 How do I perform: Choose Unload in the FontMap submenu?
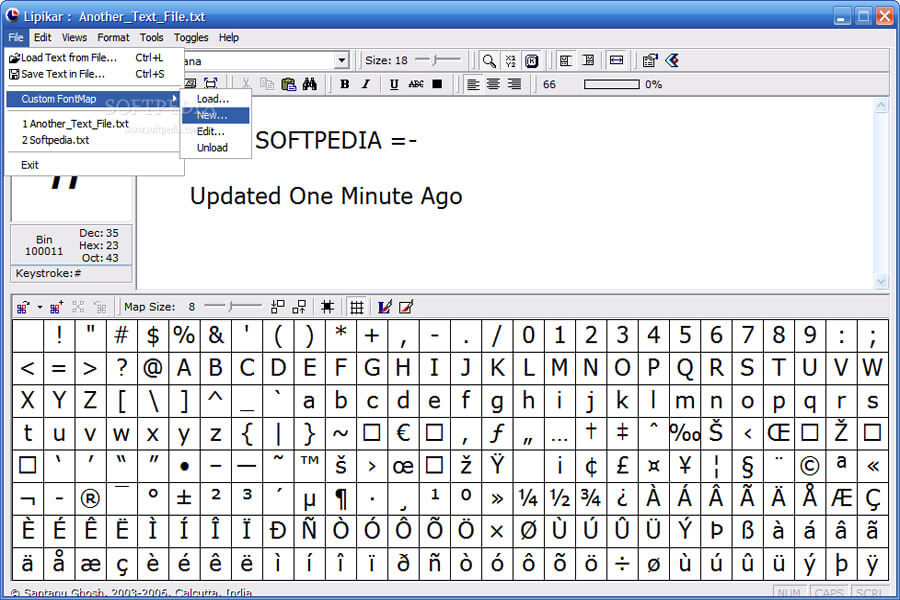(x=215, y=148)
